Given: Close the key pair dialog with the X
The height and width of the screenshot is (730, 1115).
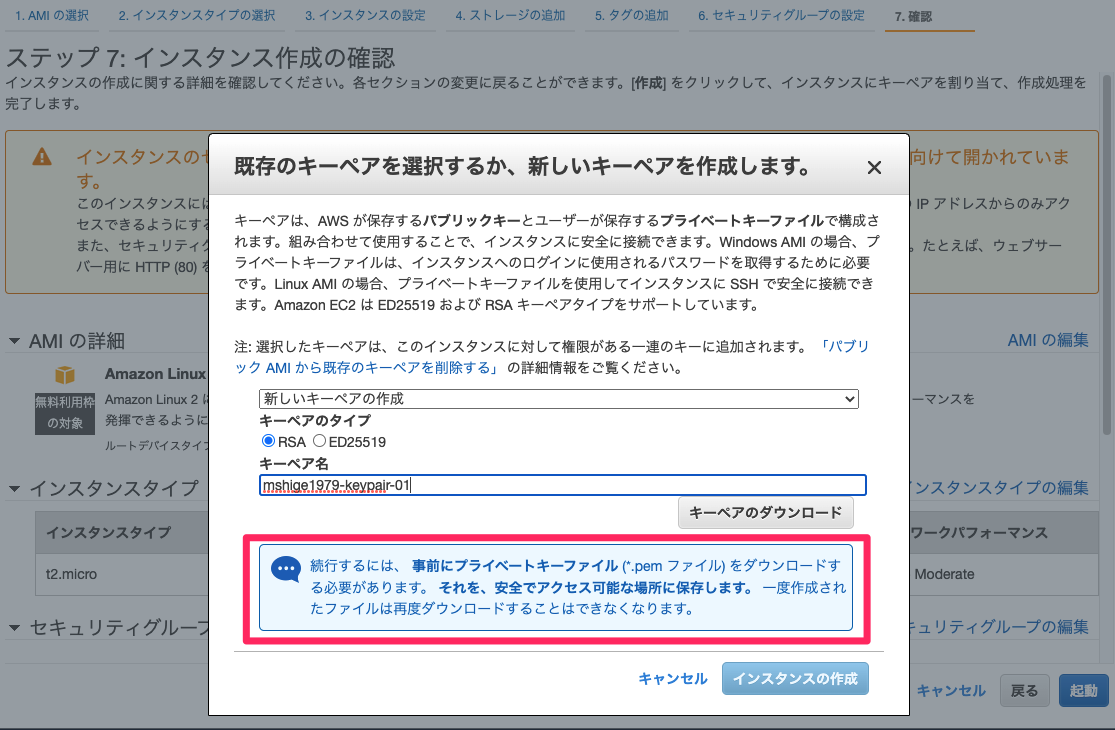Looking at the screenshot, I should click(x=875, y=167).
